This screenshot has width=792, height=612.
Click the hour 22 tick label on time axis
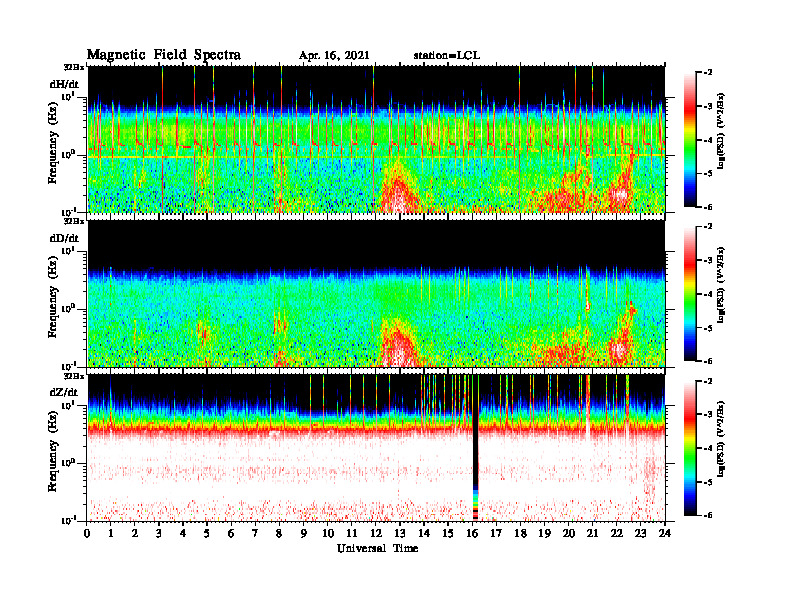(x=617, y=534)
